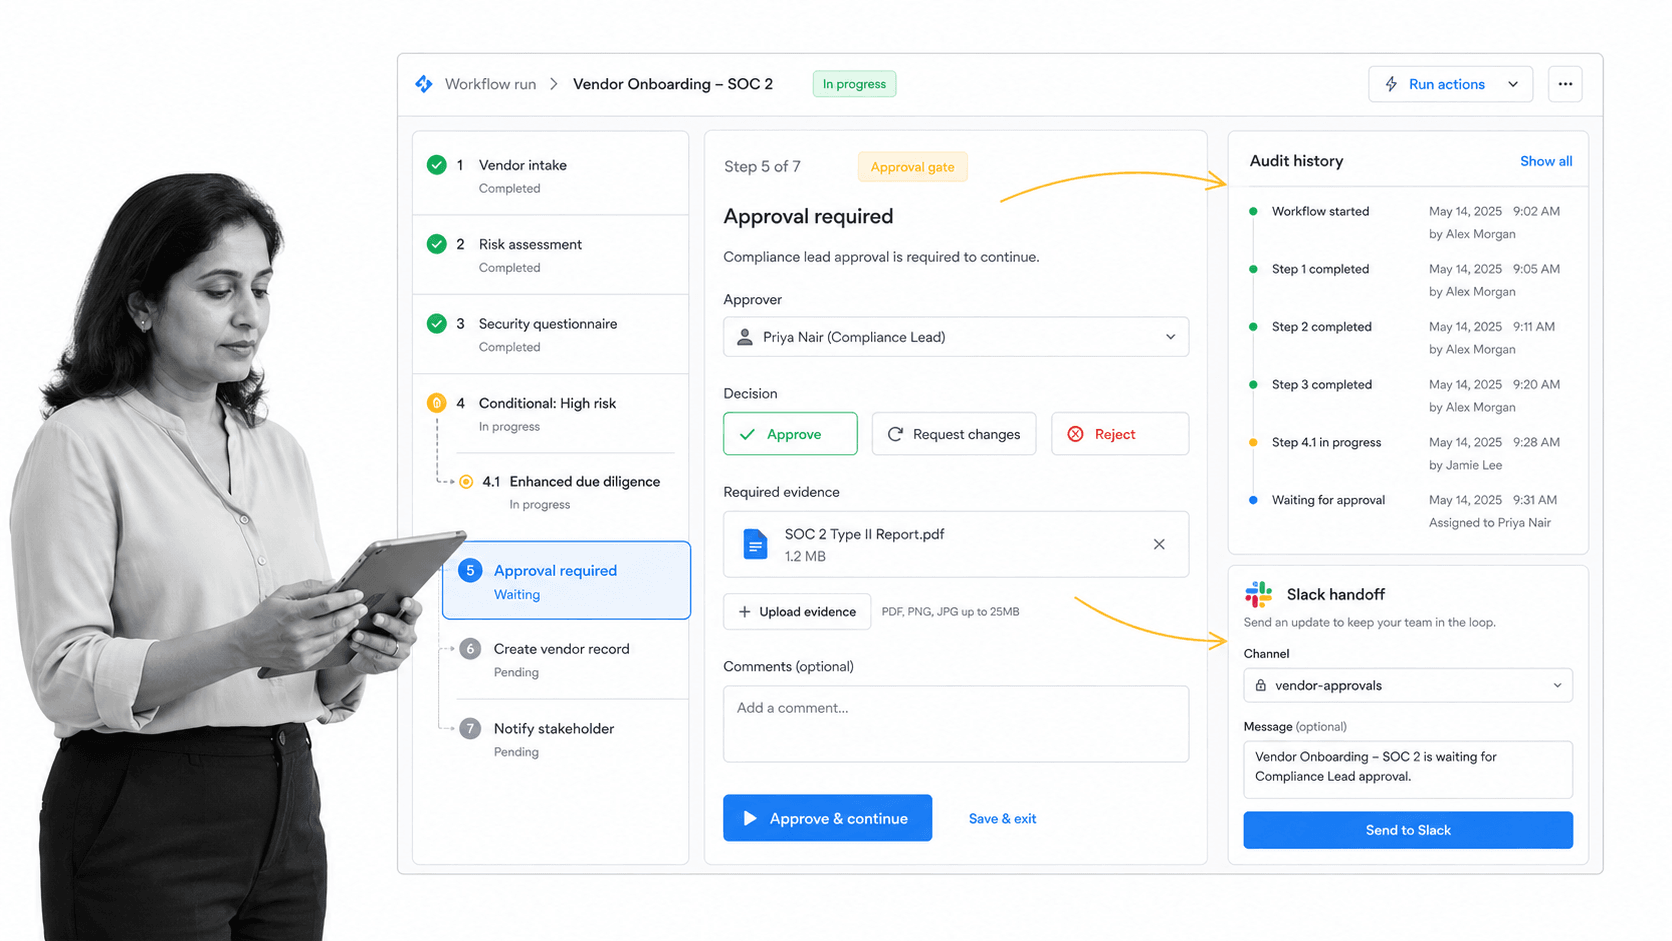The height and width of the screenshot is (941, 1672).
Task: Click the blue document icon of SOC 2 report
Action: point(755,544)
